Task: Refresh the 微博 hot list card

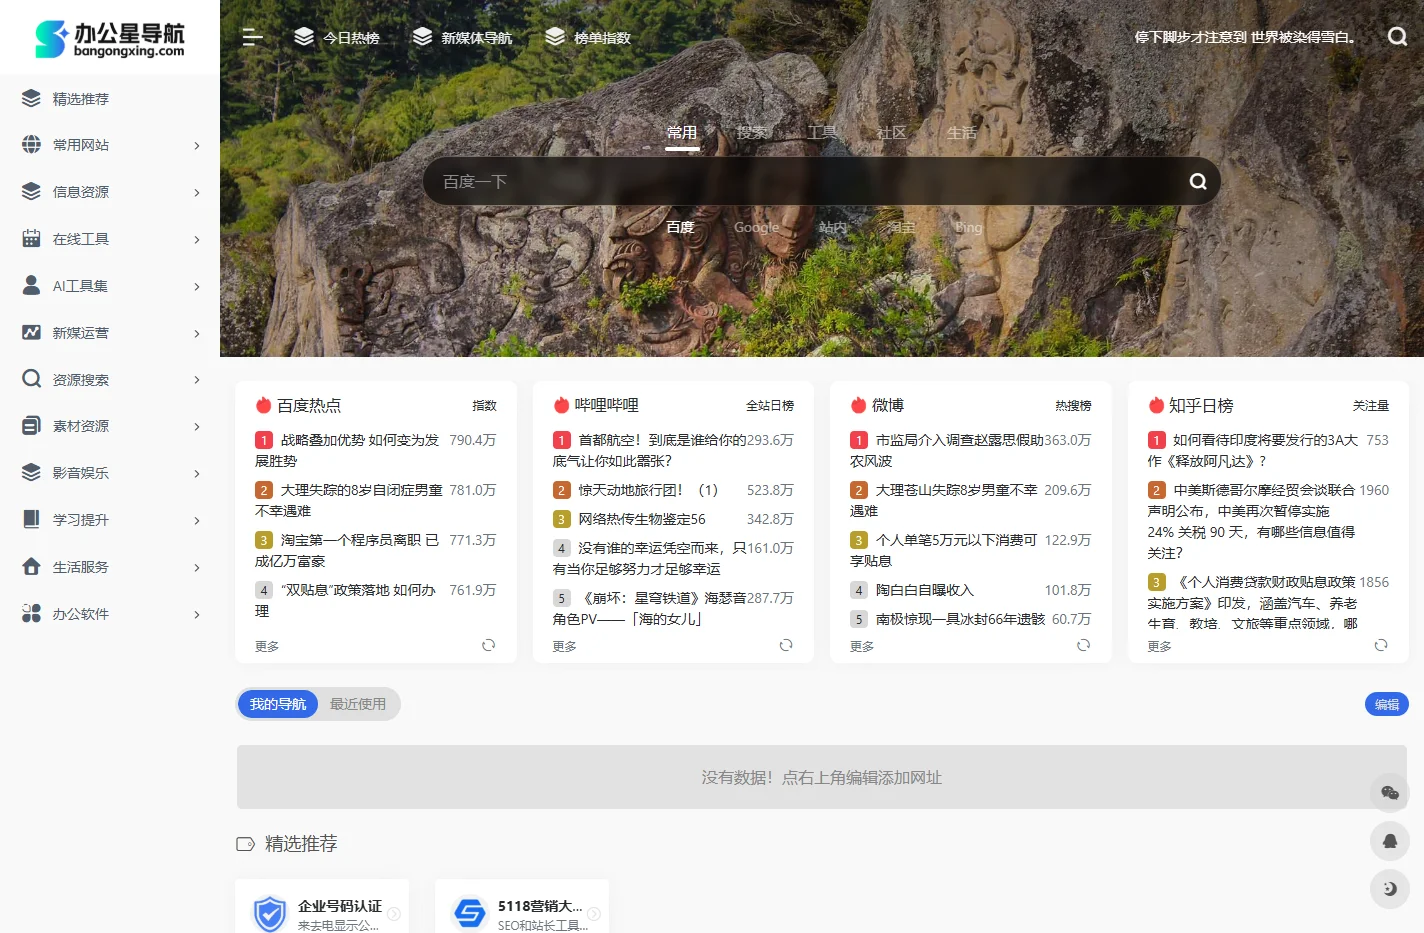Action: click(x=1083, y=645)
